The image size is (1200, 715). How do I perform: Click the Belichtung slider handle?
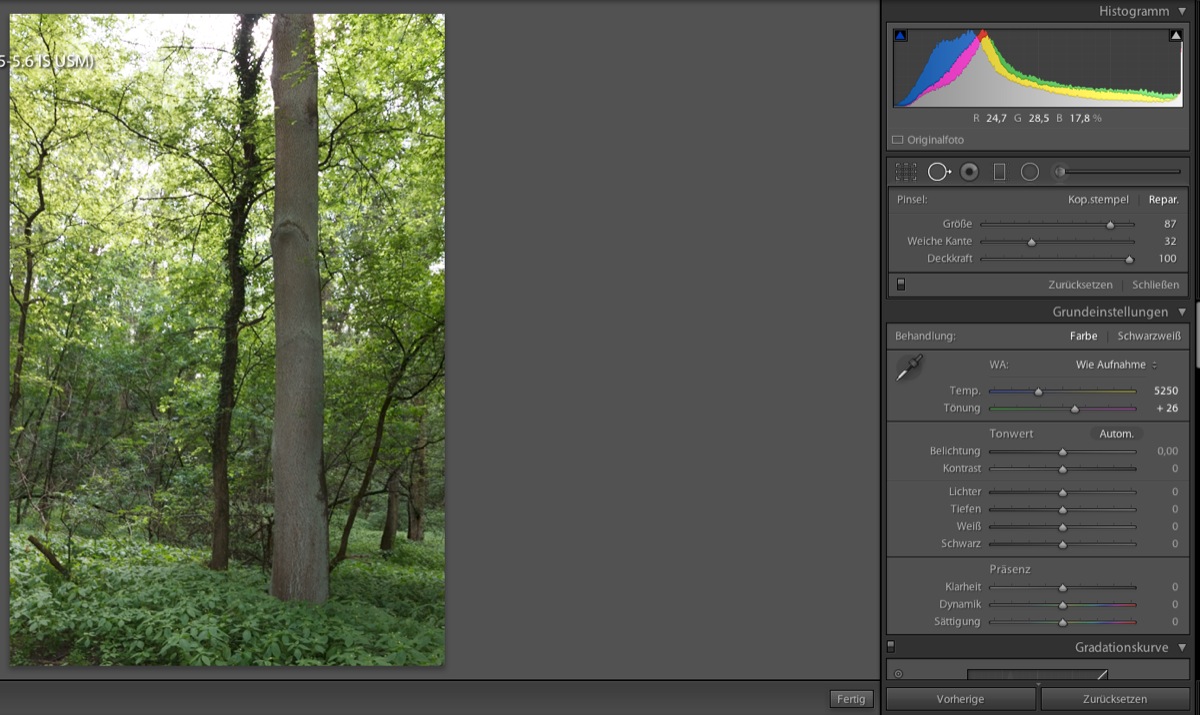[1062, 452]
